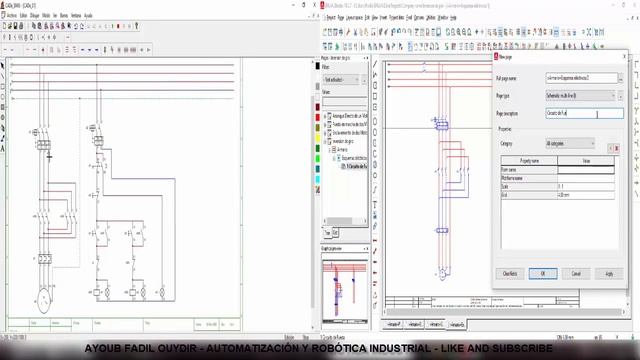Switch to the List tab in page navigator
Image resolution: width=640 pixels, height=360 pixels.
(x=335, y=233)
